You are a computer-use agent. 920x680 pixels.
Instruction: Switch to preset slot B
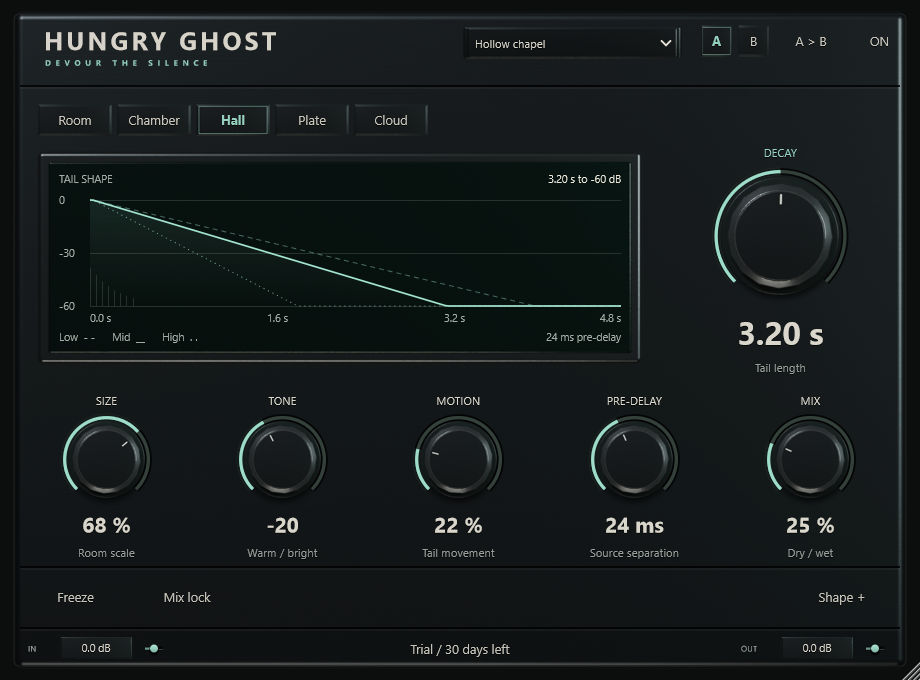click(753, 42)
